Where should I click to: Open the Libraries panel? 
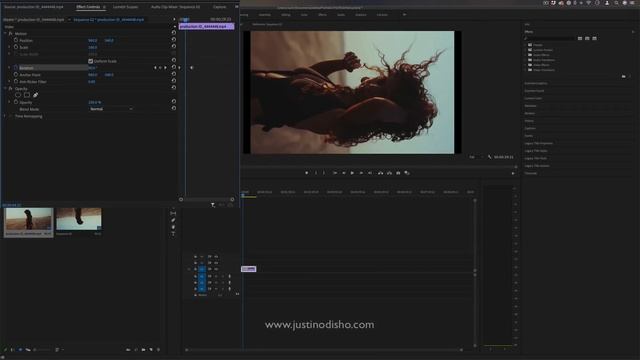tap(530, 106)
